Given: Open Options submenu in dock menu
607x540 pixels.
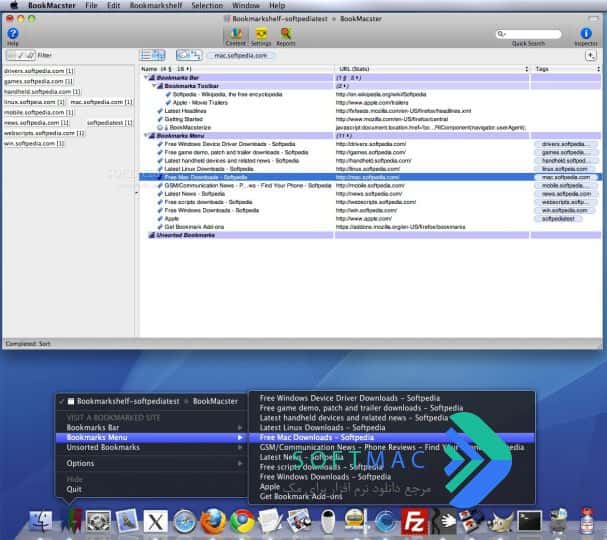Looking at the screenshot, I should click(x=151, y=463).
